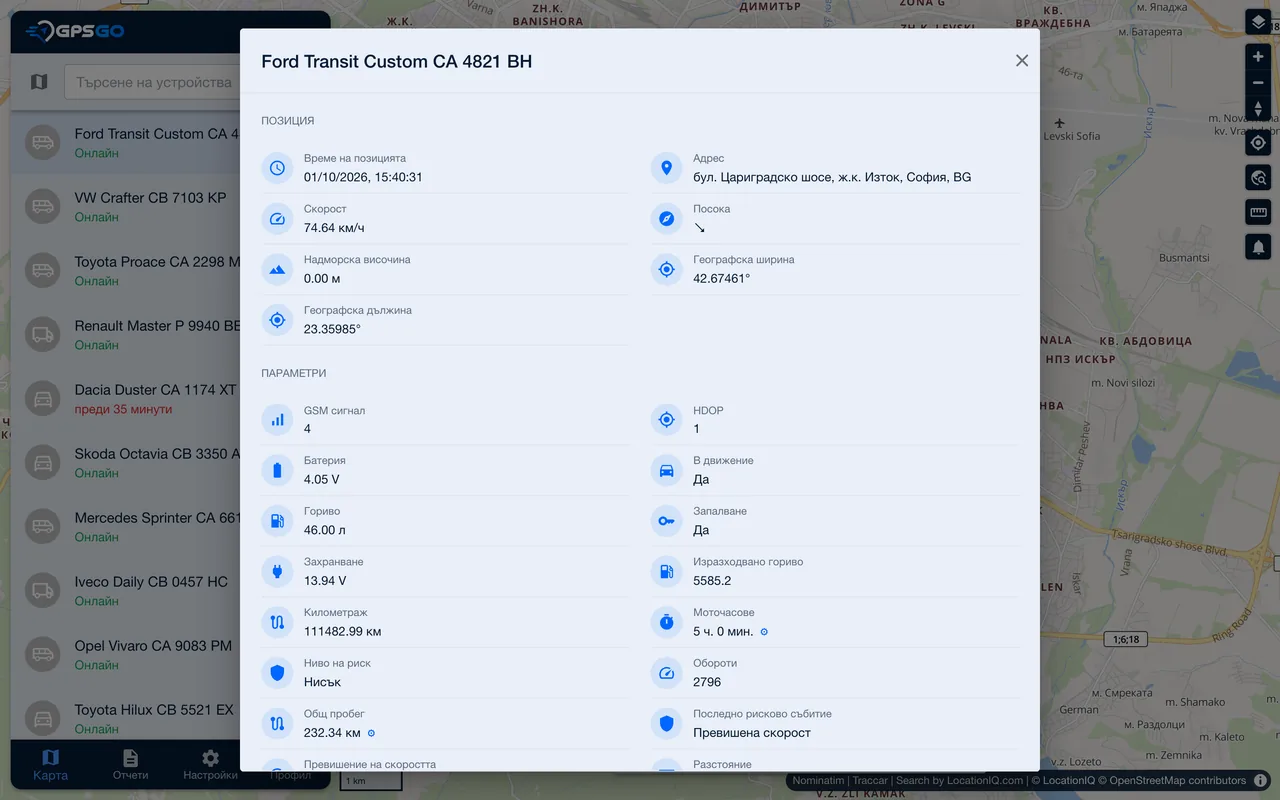Open the notifications bell
The height and width of the screenshot is (800, 1280).
(1258, 246)
